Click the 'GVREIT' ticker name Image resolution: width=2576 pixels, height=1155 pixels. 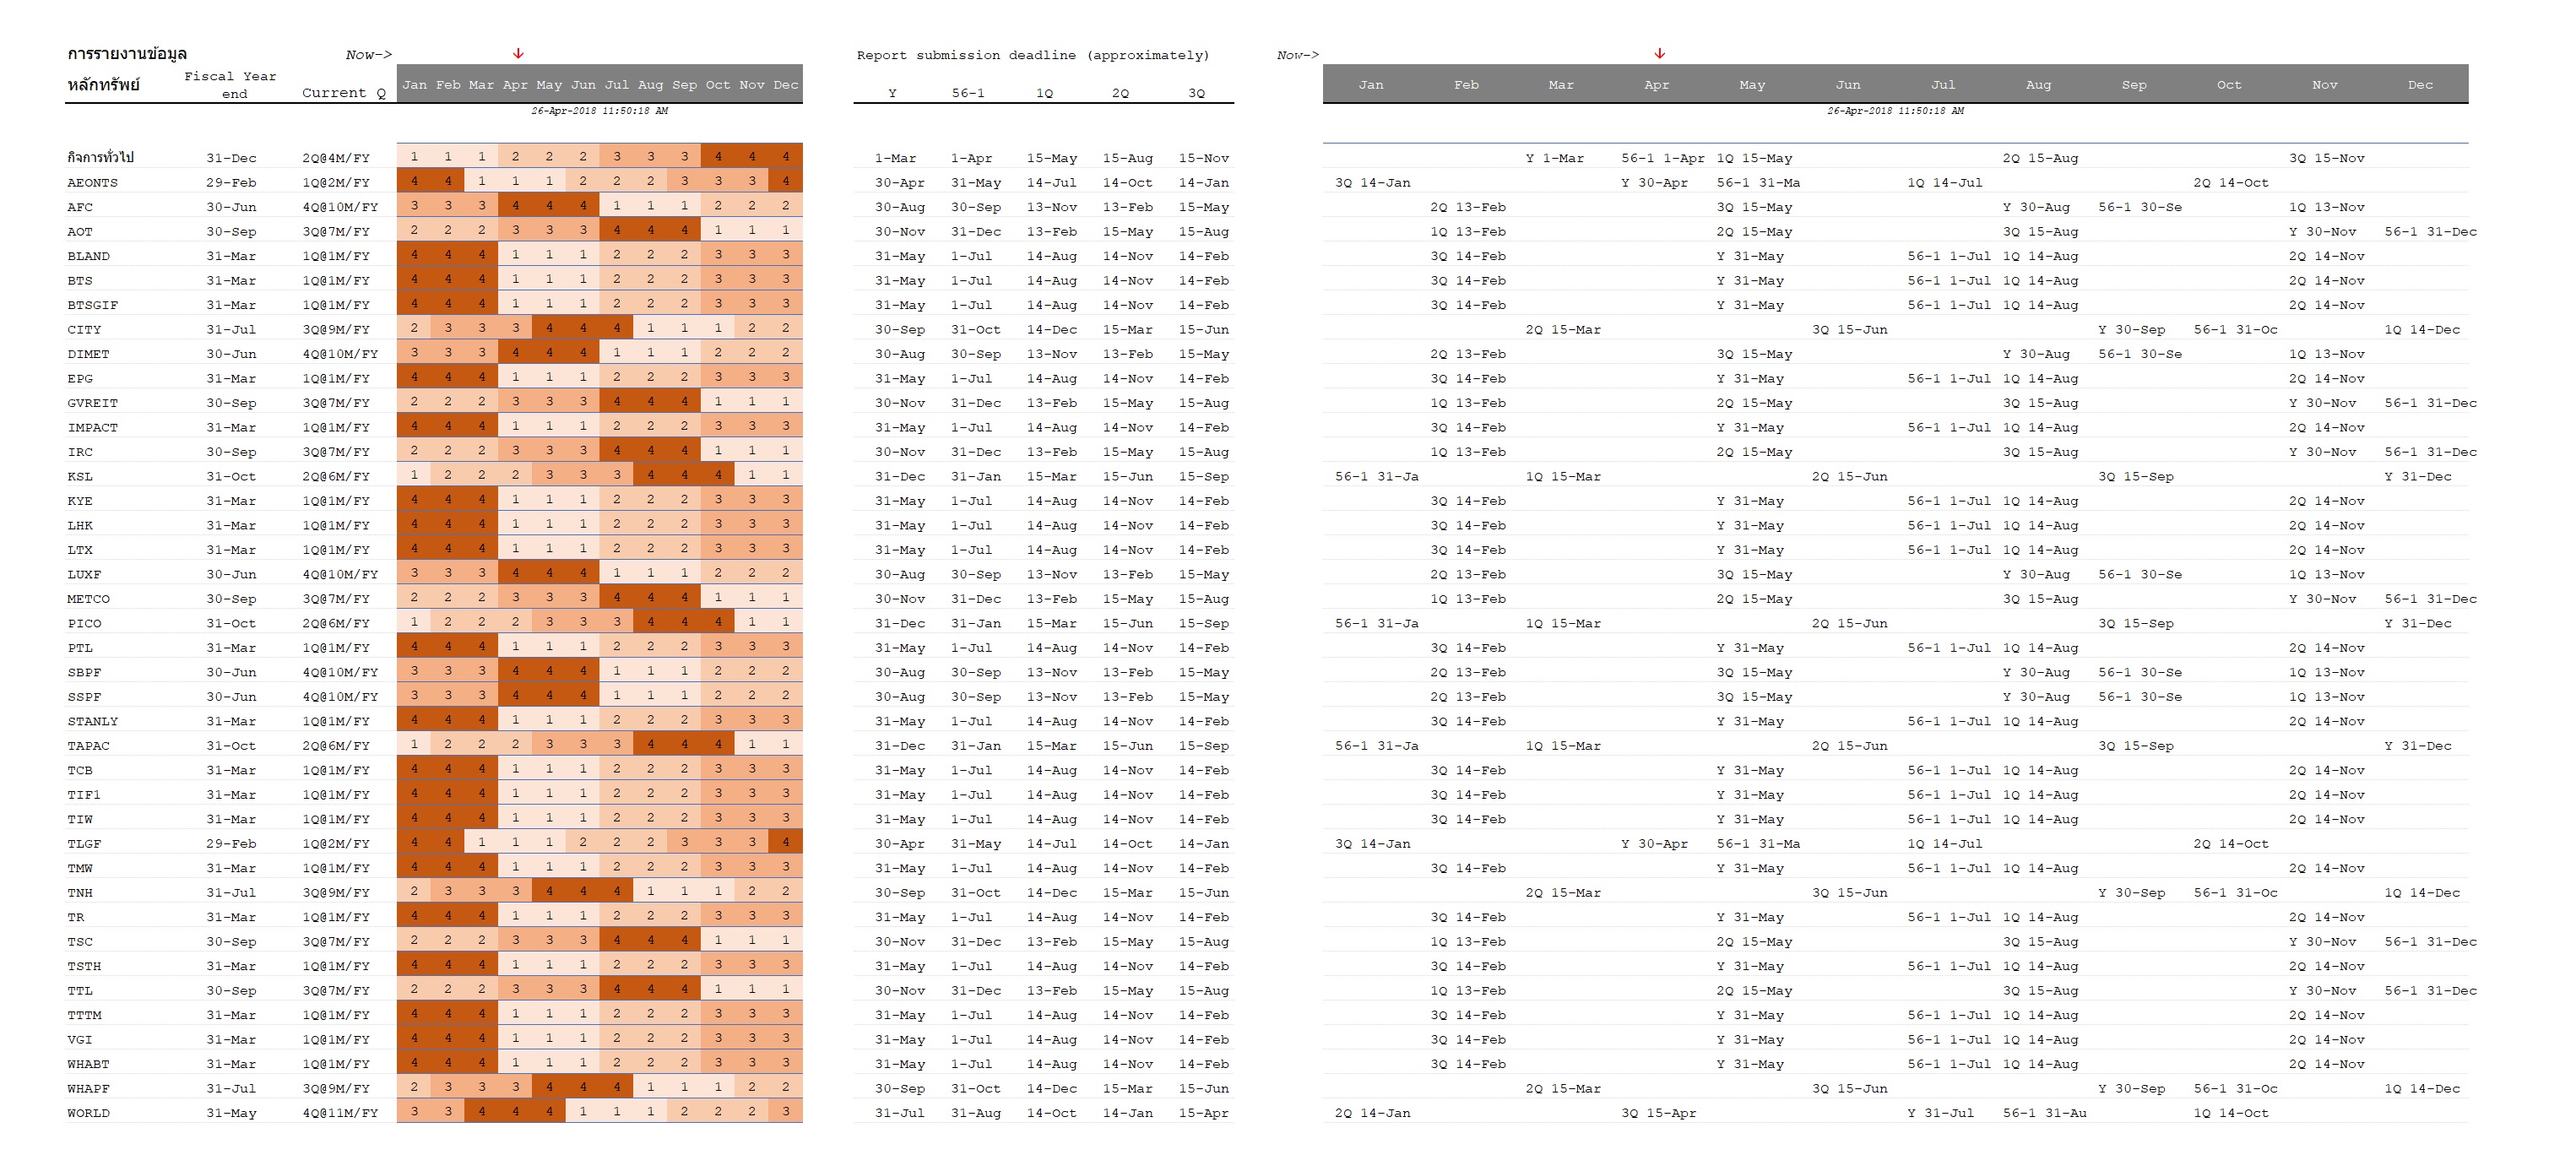point(92,403)
